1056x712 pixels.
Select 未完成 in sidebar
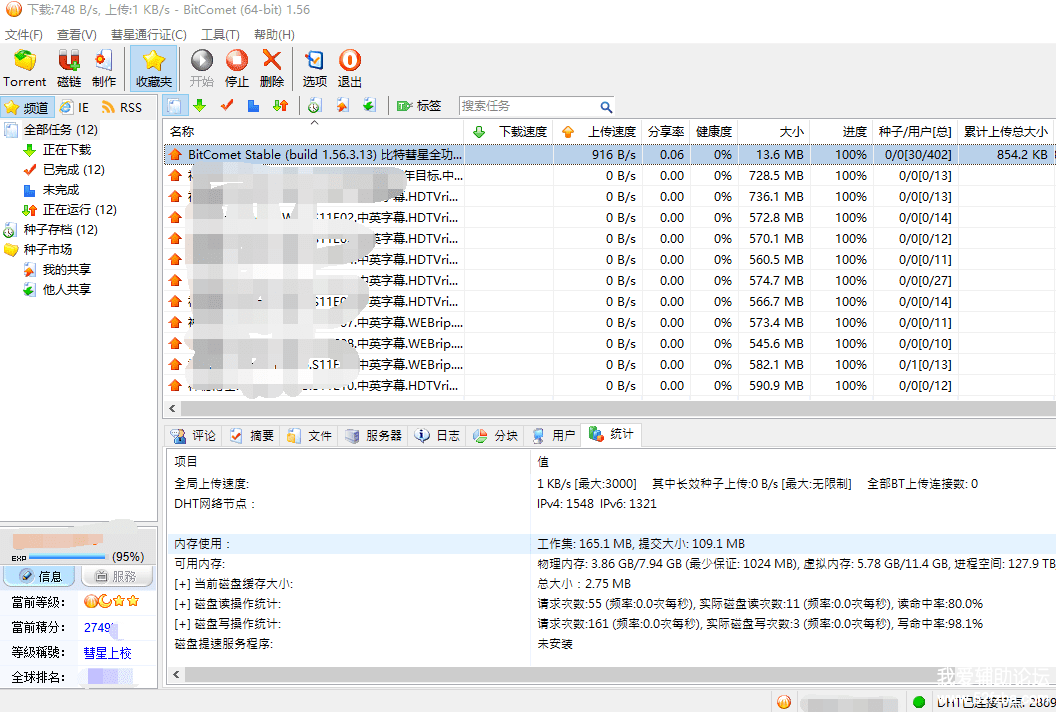(x=61, y=190)
